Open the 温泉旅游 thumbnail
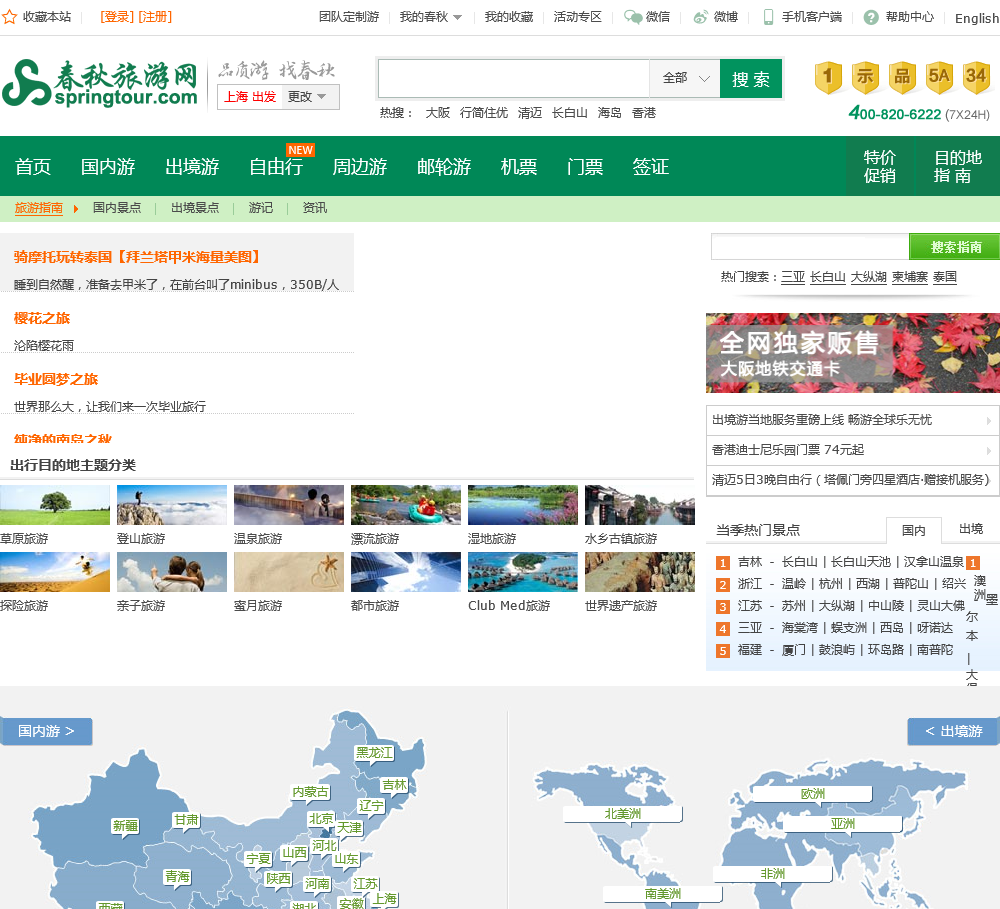 (x=288, y=505)
